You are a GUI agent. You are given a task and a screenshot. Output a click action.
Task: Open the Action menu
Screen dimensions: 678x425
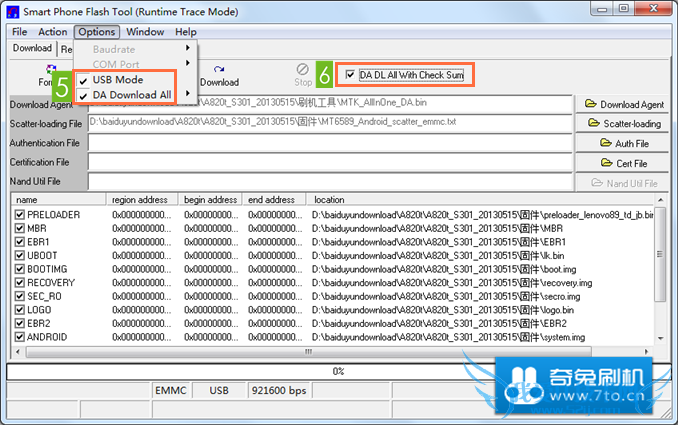[53, 32]
